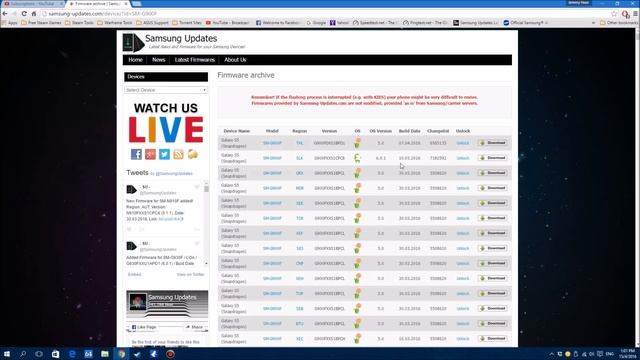Open the SLK region link
Viewport: 640px width, 360px height.
click(300, 158)
